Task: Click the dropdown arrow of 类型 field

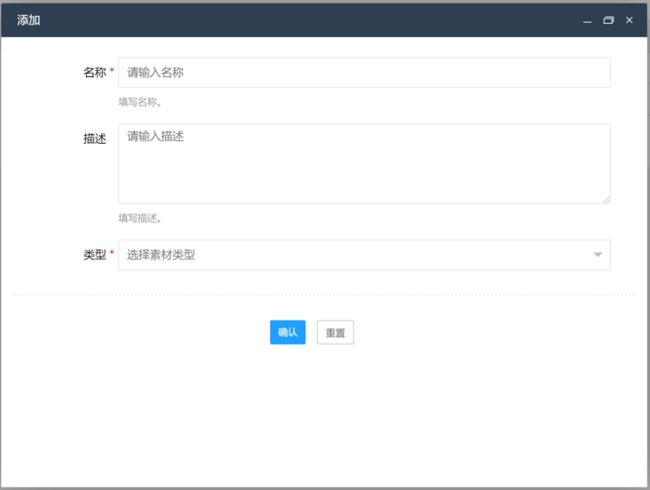Action: (597, 255)
